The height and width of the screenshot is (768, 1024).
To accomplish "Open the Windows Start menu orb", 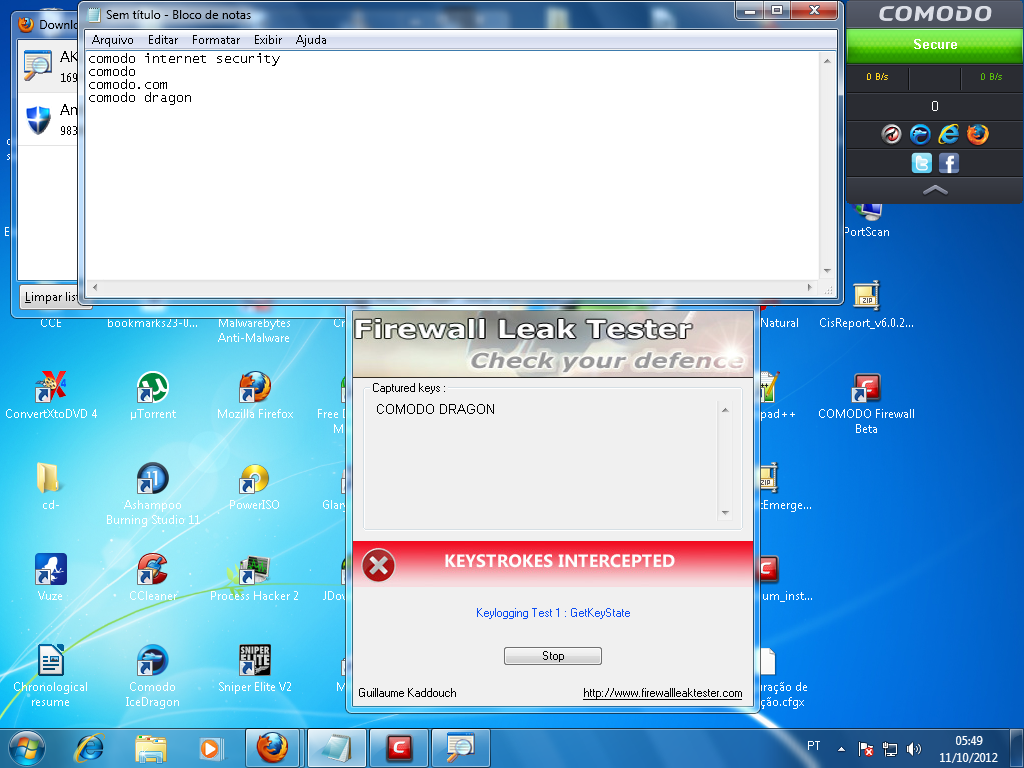I will point(27,748).
